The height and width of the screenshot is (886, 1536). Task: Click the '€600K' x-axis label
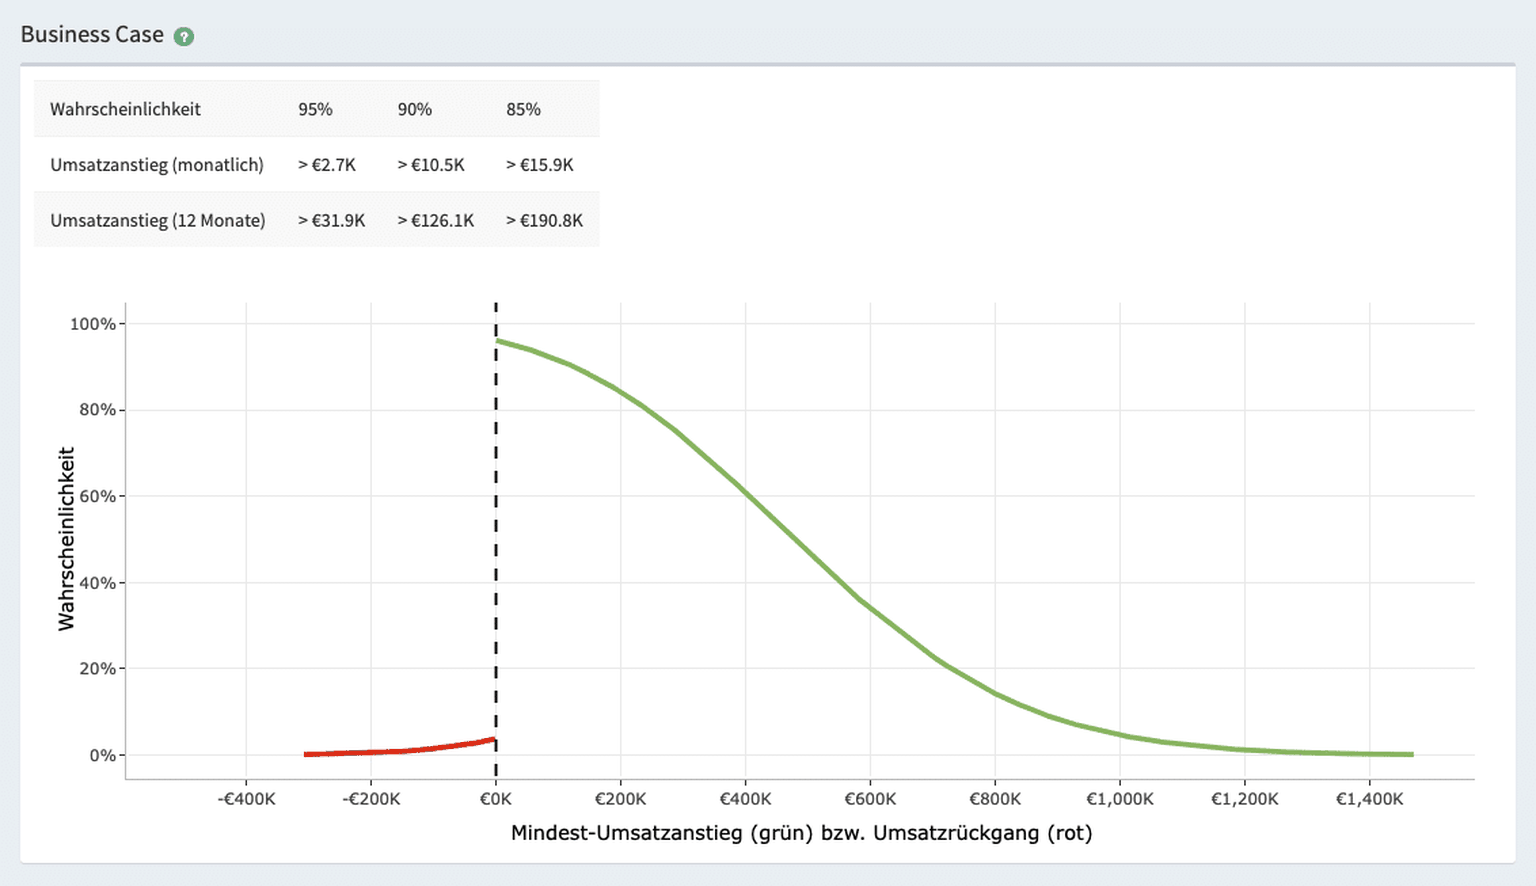click(x=870, y=799)
